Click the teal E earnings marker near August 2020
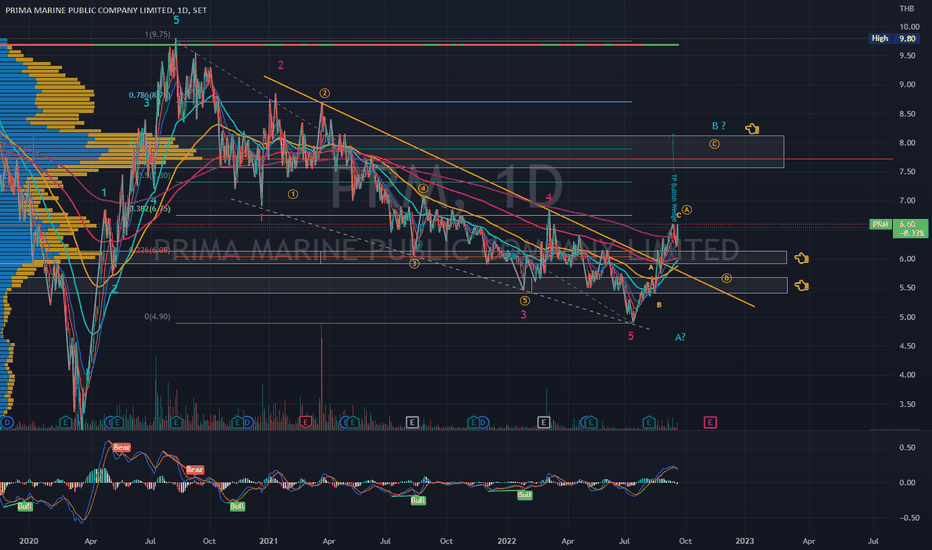The height and width of the screenshot is (550, 932). [x=176, y=422]
